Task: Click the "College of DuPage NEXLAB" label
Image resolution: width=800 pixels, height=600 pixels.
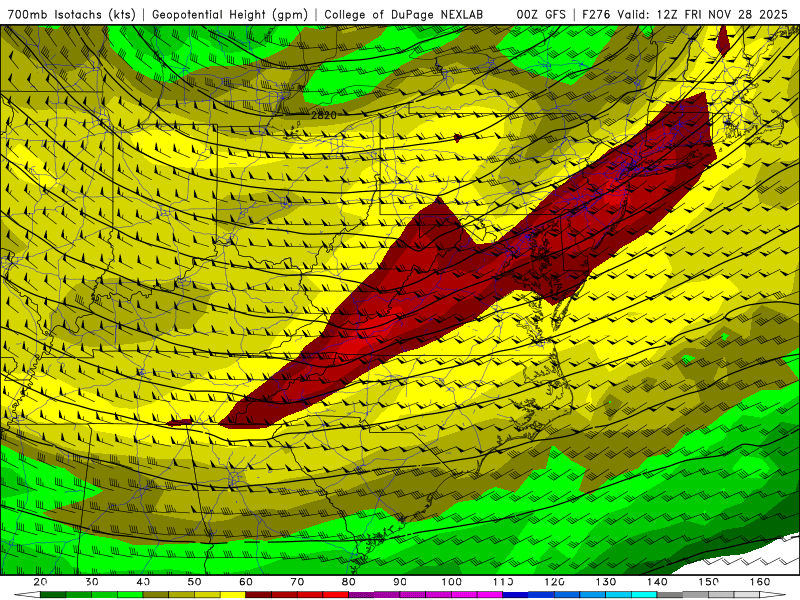Action: 404,14
